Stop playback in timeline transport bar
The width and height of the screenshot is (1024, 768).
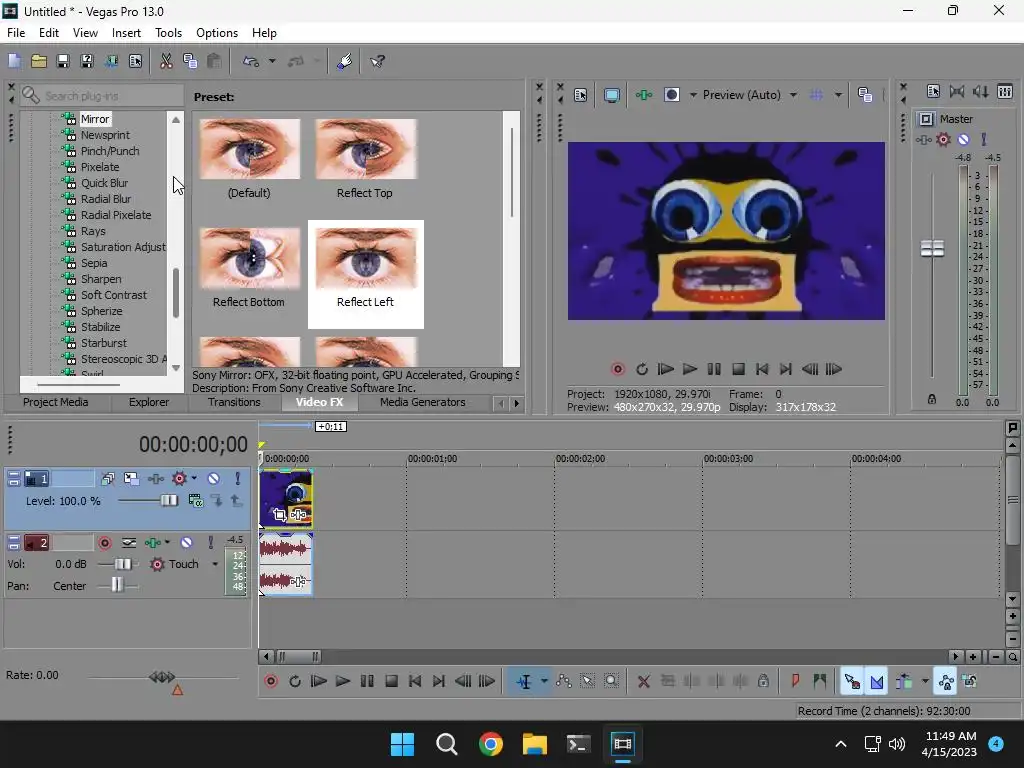pyautogui.click(x=391, y=682)
